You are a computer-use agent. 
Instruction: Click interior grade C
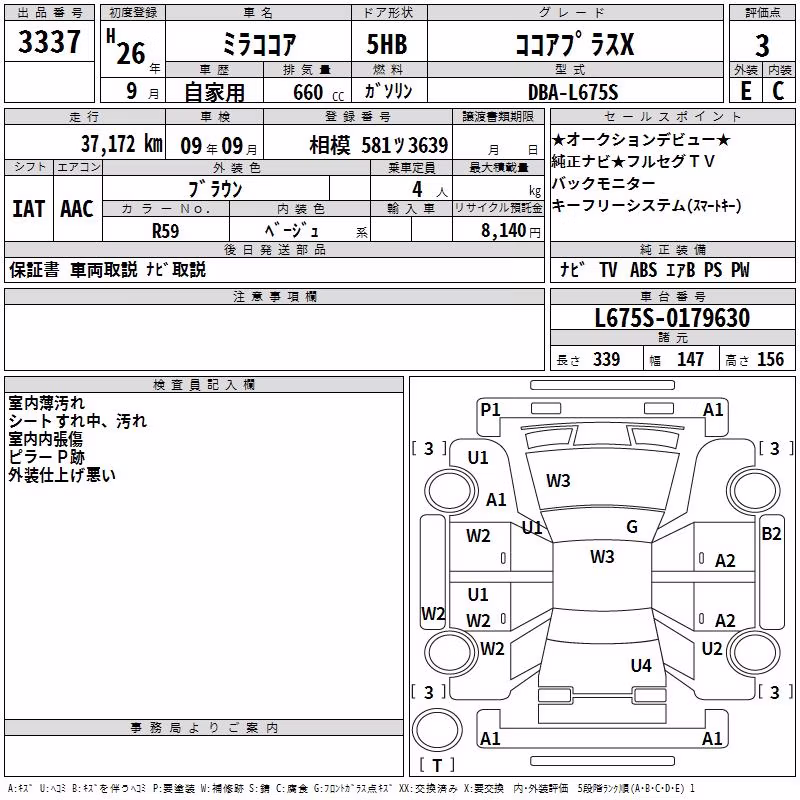point(778,91)
